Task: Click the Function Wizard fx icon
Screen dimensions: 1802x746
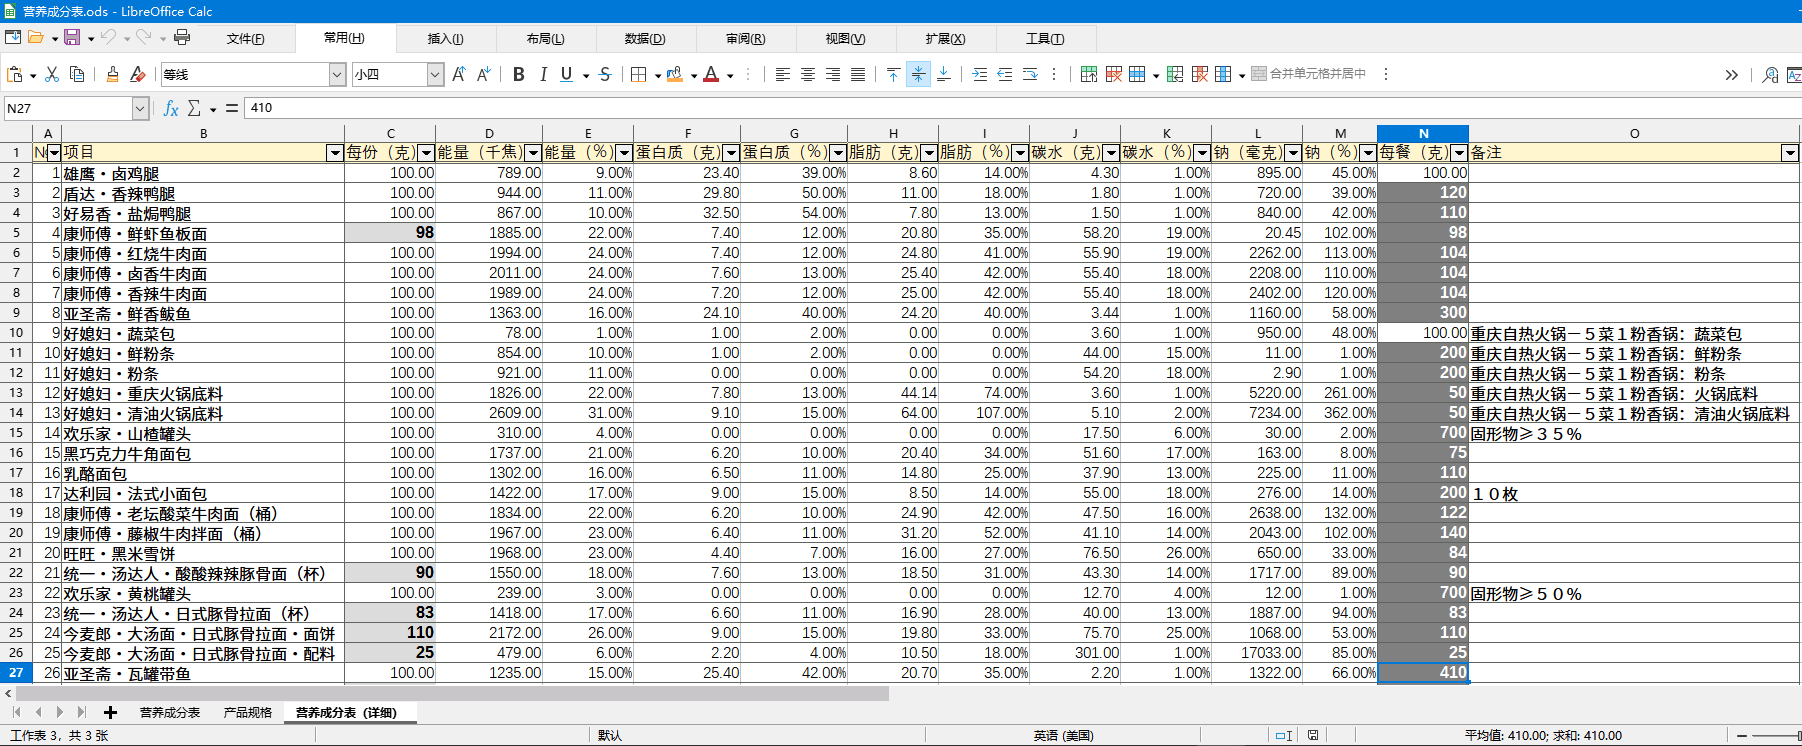Action: click(171, 108)
